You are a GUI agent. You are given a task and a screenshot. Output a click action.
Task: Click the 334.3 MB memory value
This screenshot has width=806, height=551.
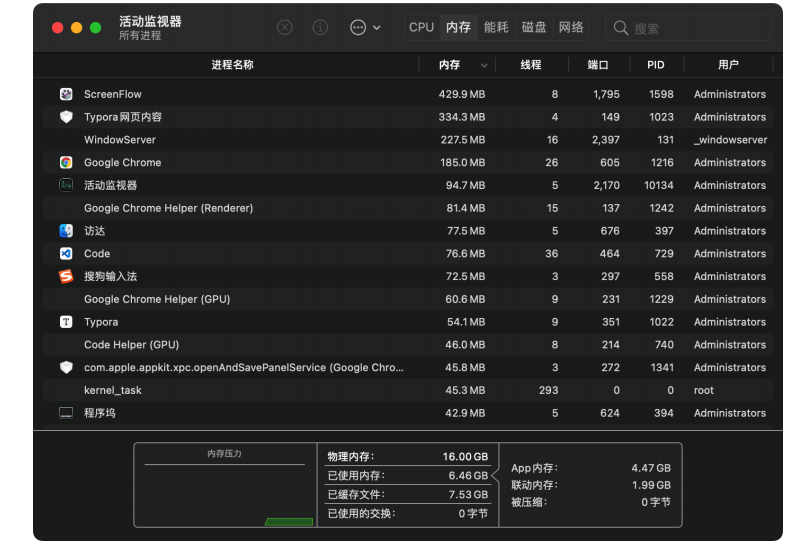point(462,117)
